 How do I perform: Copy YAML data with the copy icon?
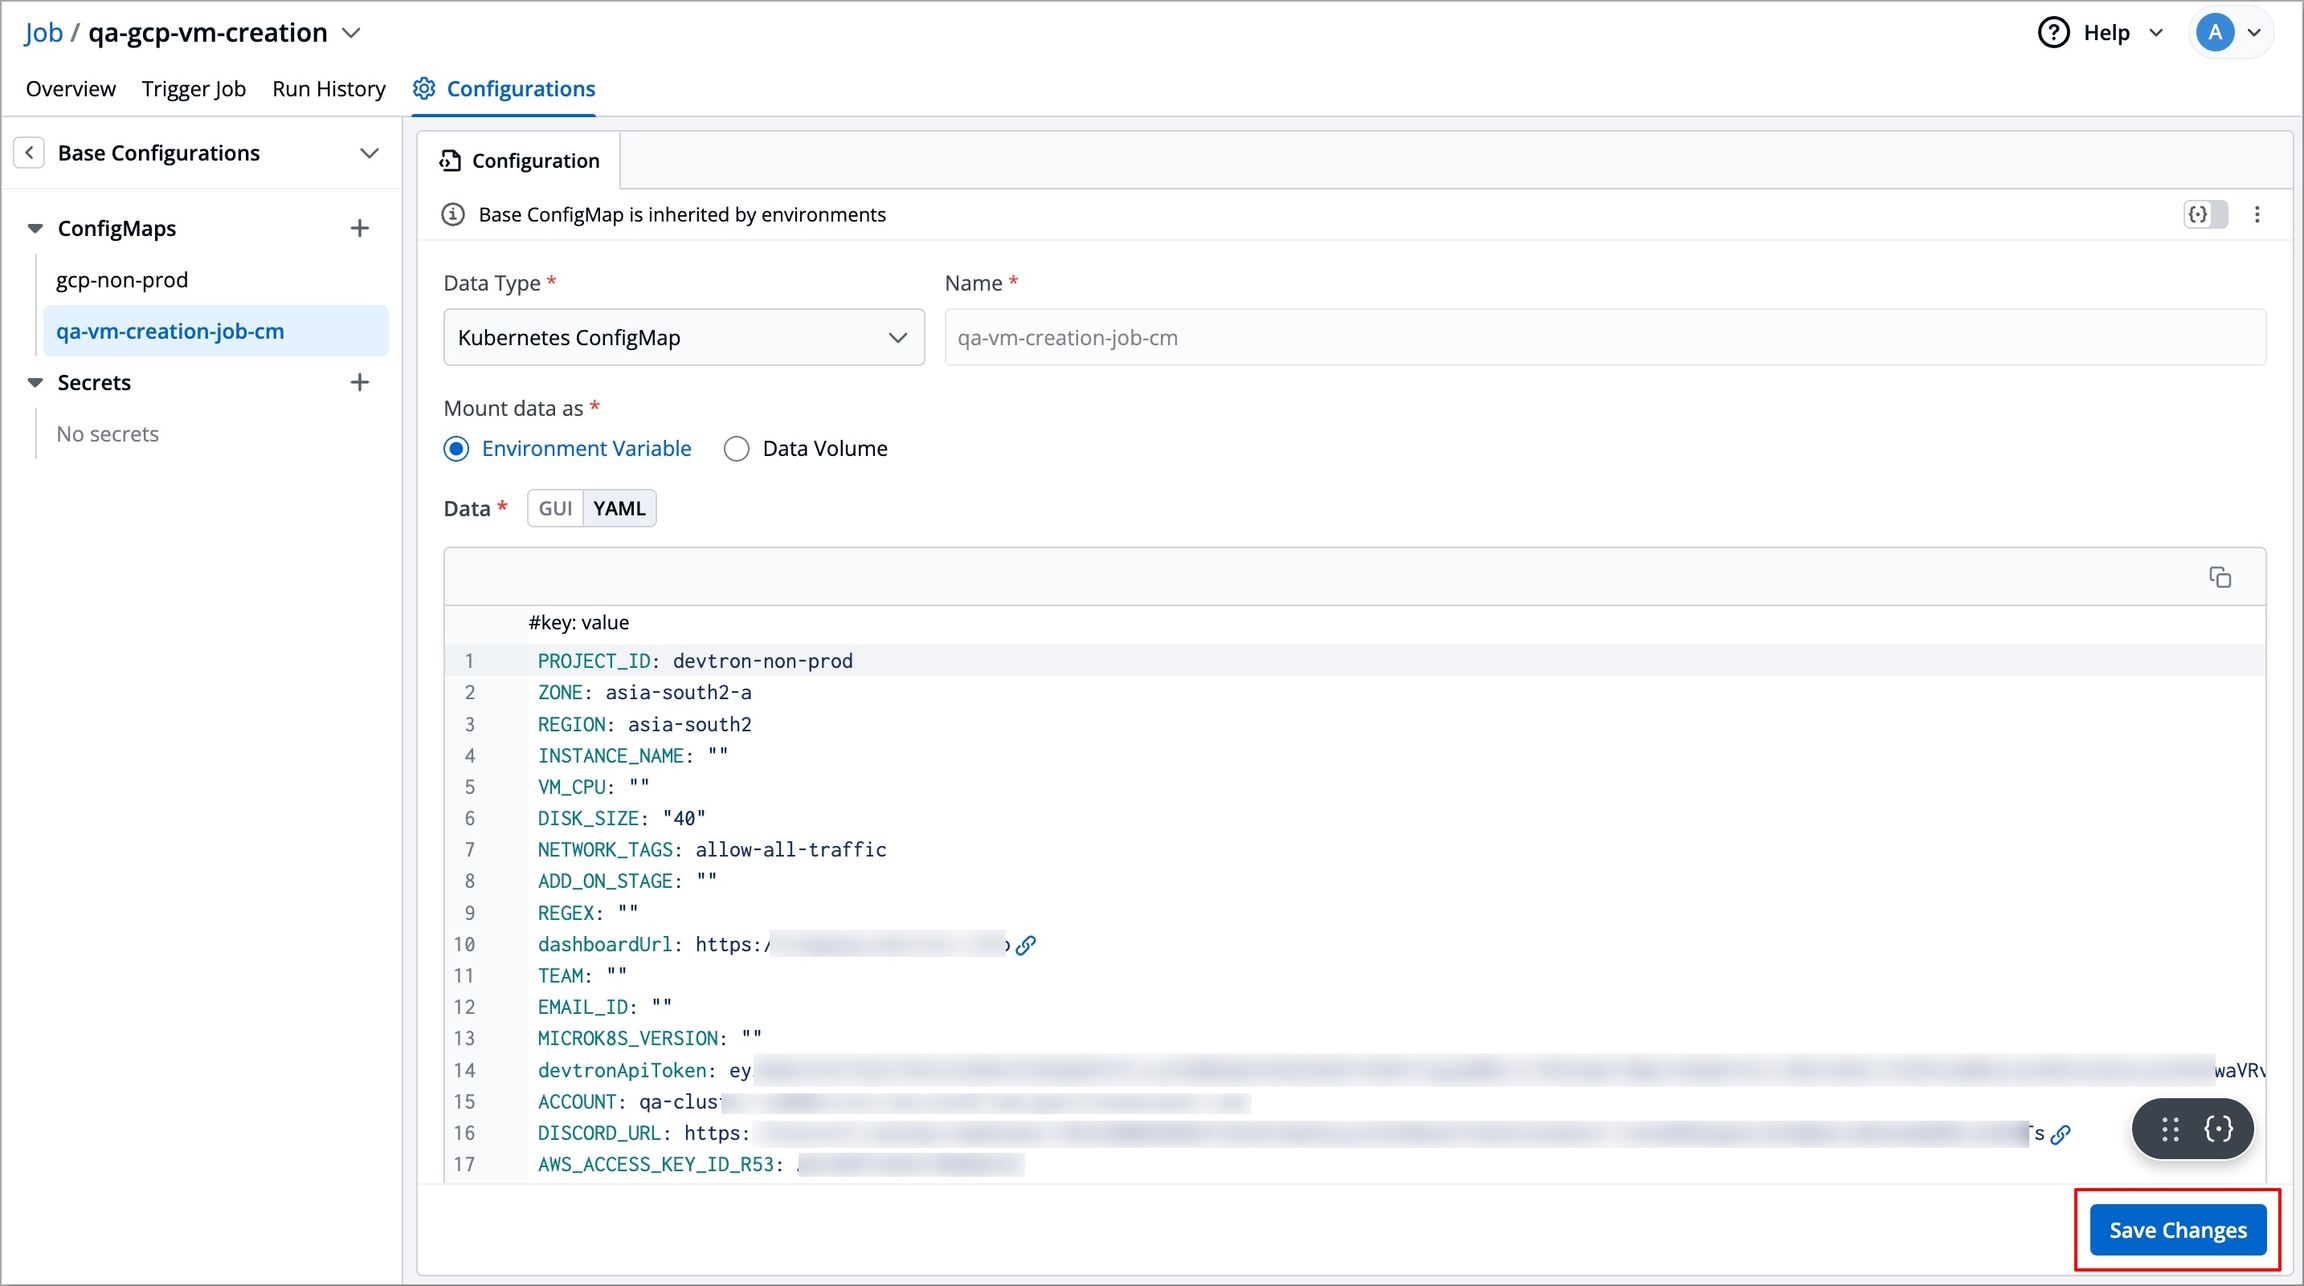click(2220, 577)
